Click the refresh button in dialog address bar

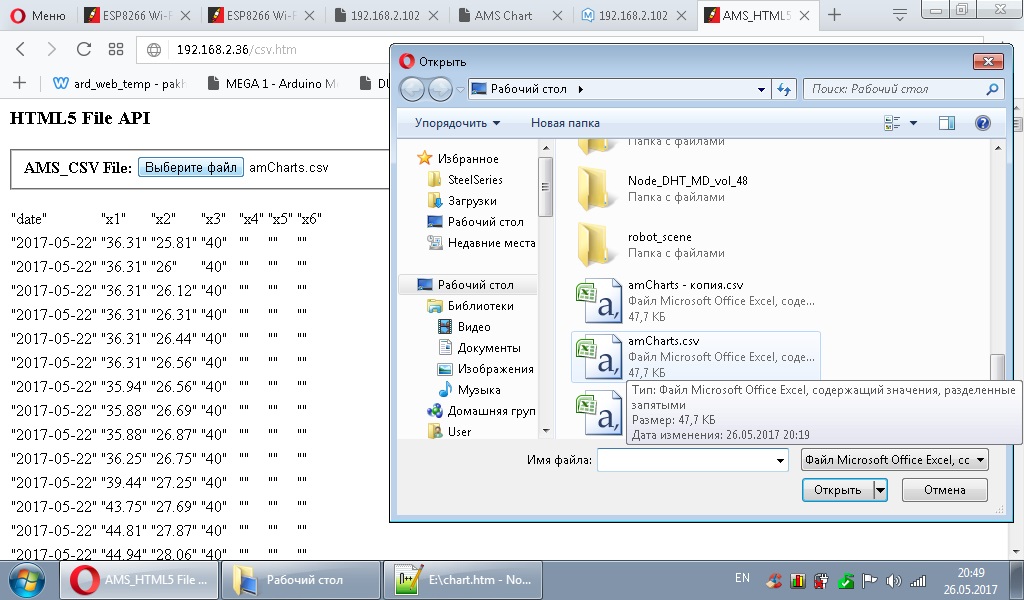tap(785, 89)
